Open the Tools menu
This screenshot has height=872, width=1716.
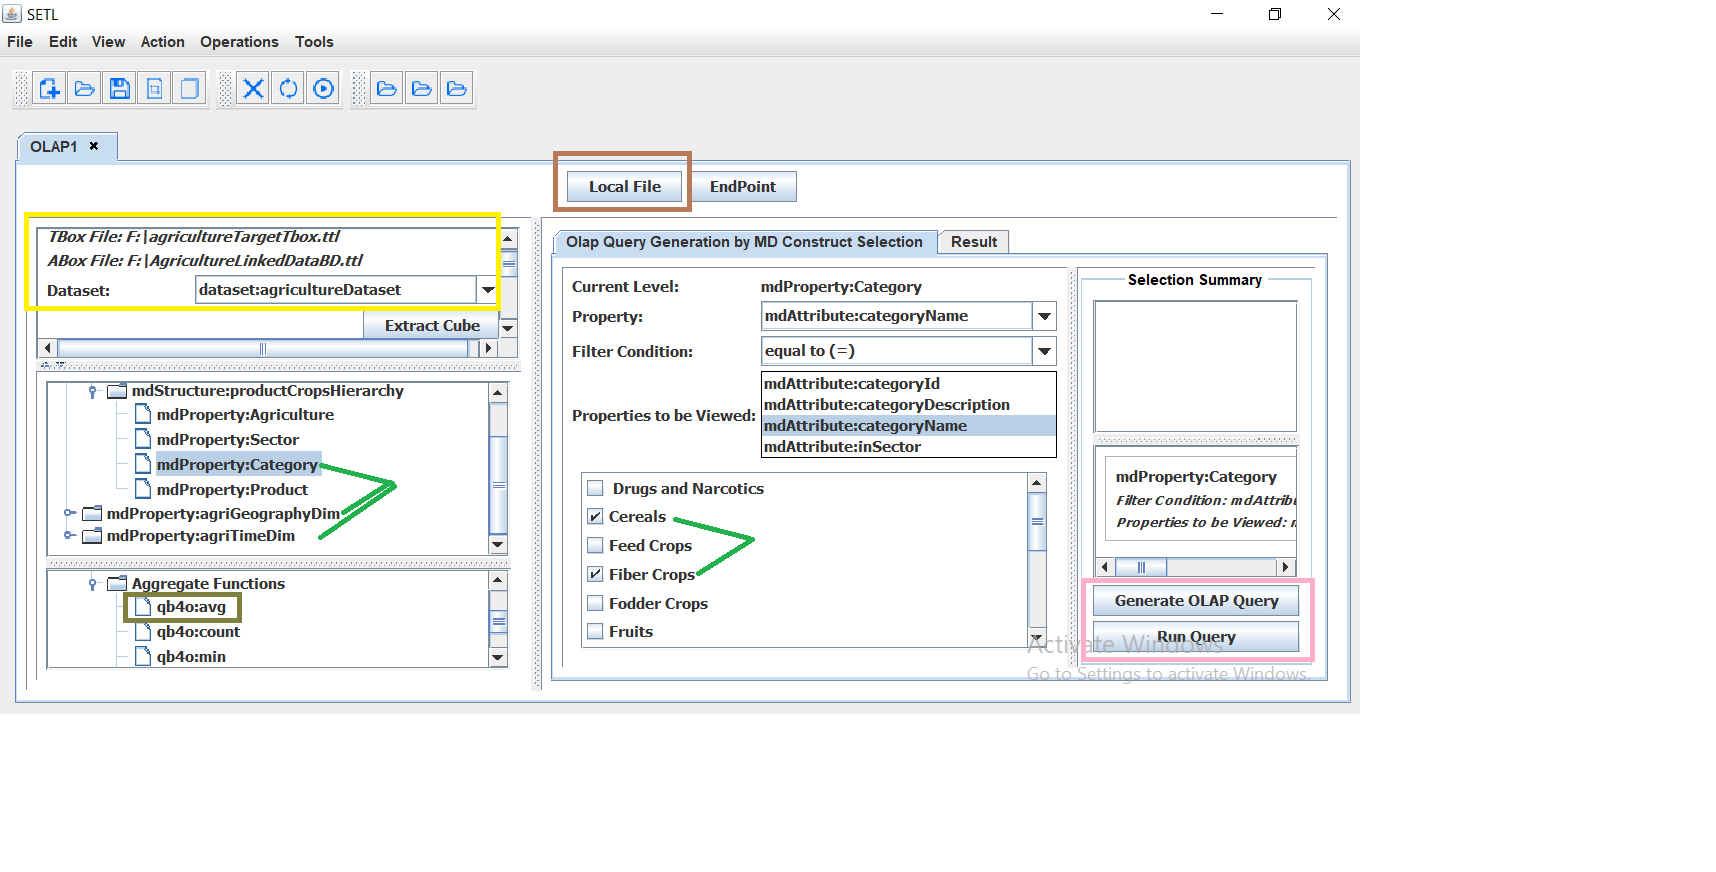(x=314, y=42)
